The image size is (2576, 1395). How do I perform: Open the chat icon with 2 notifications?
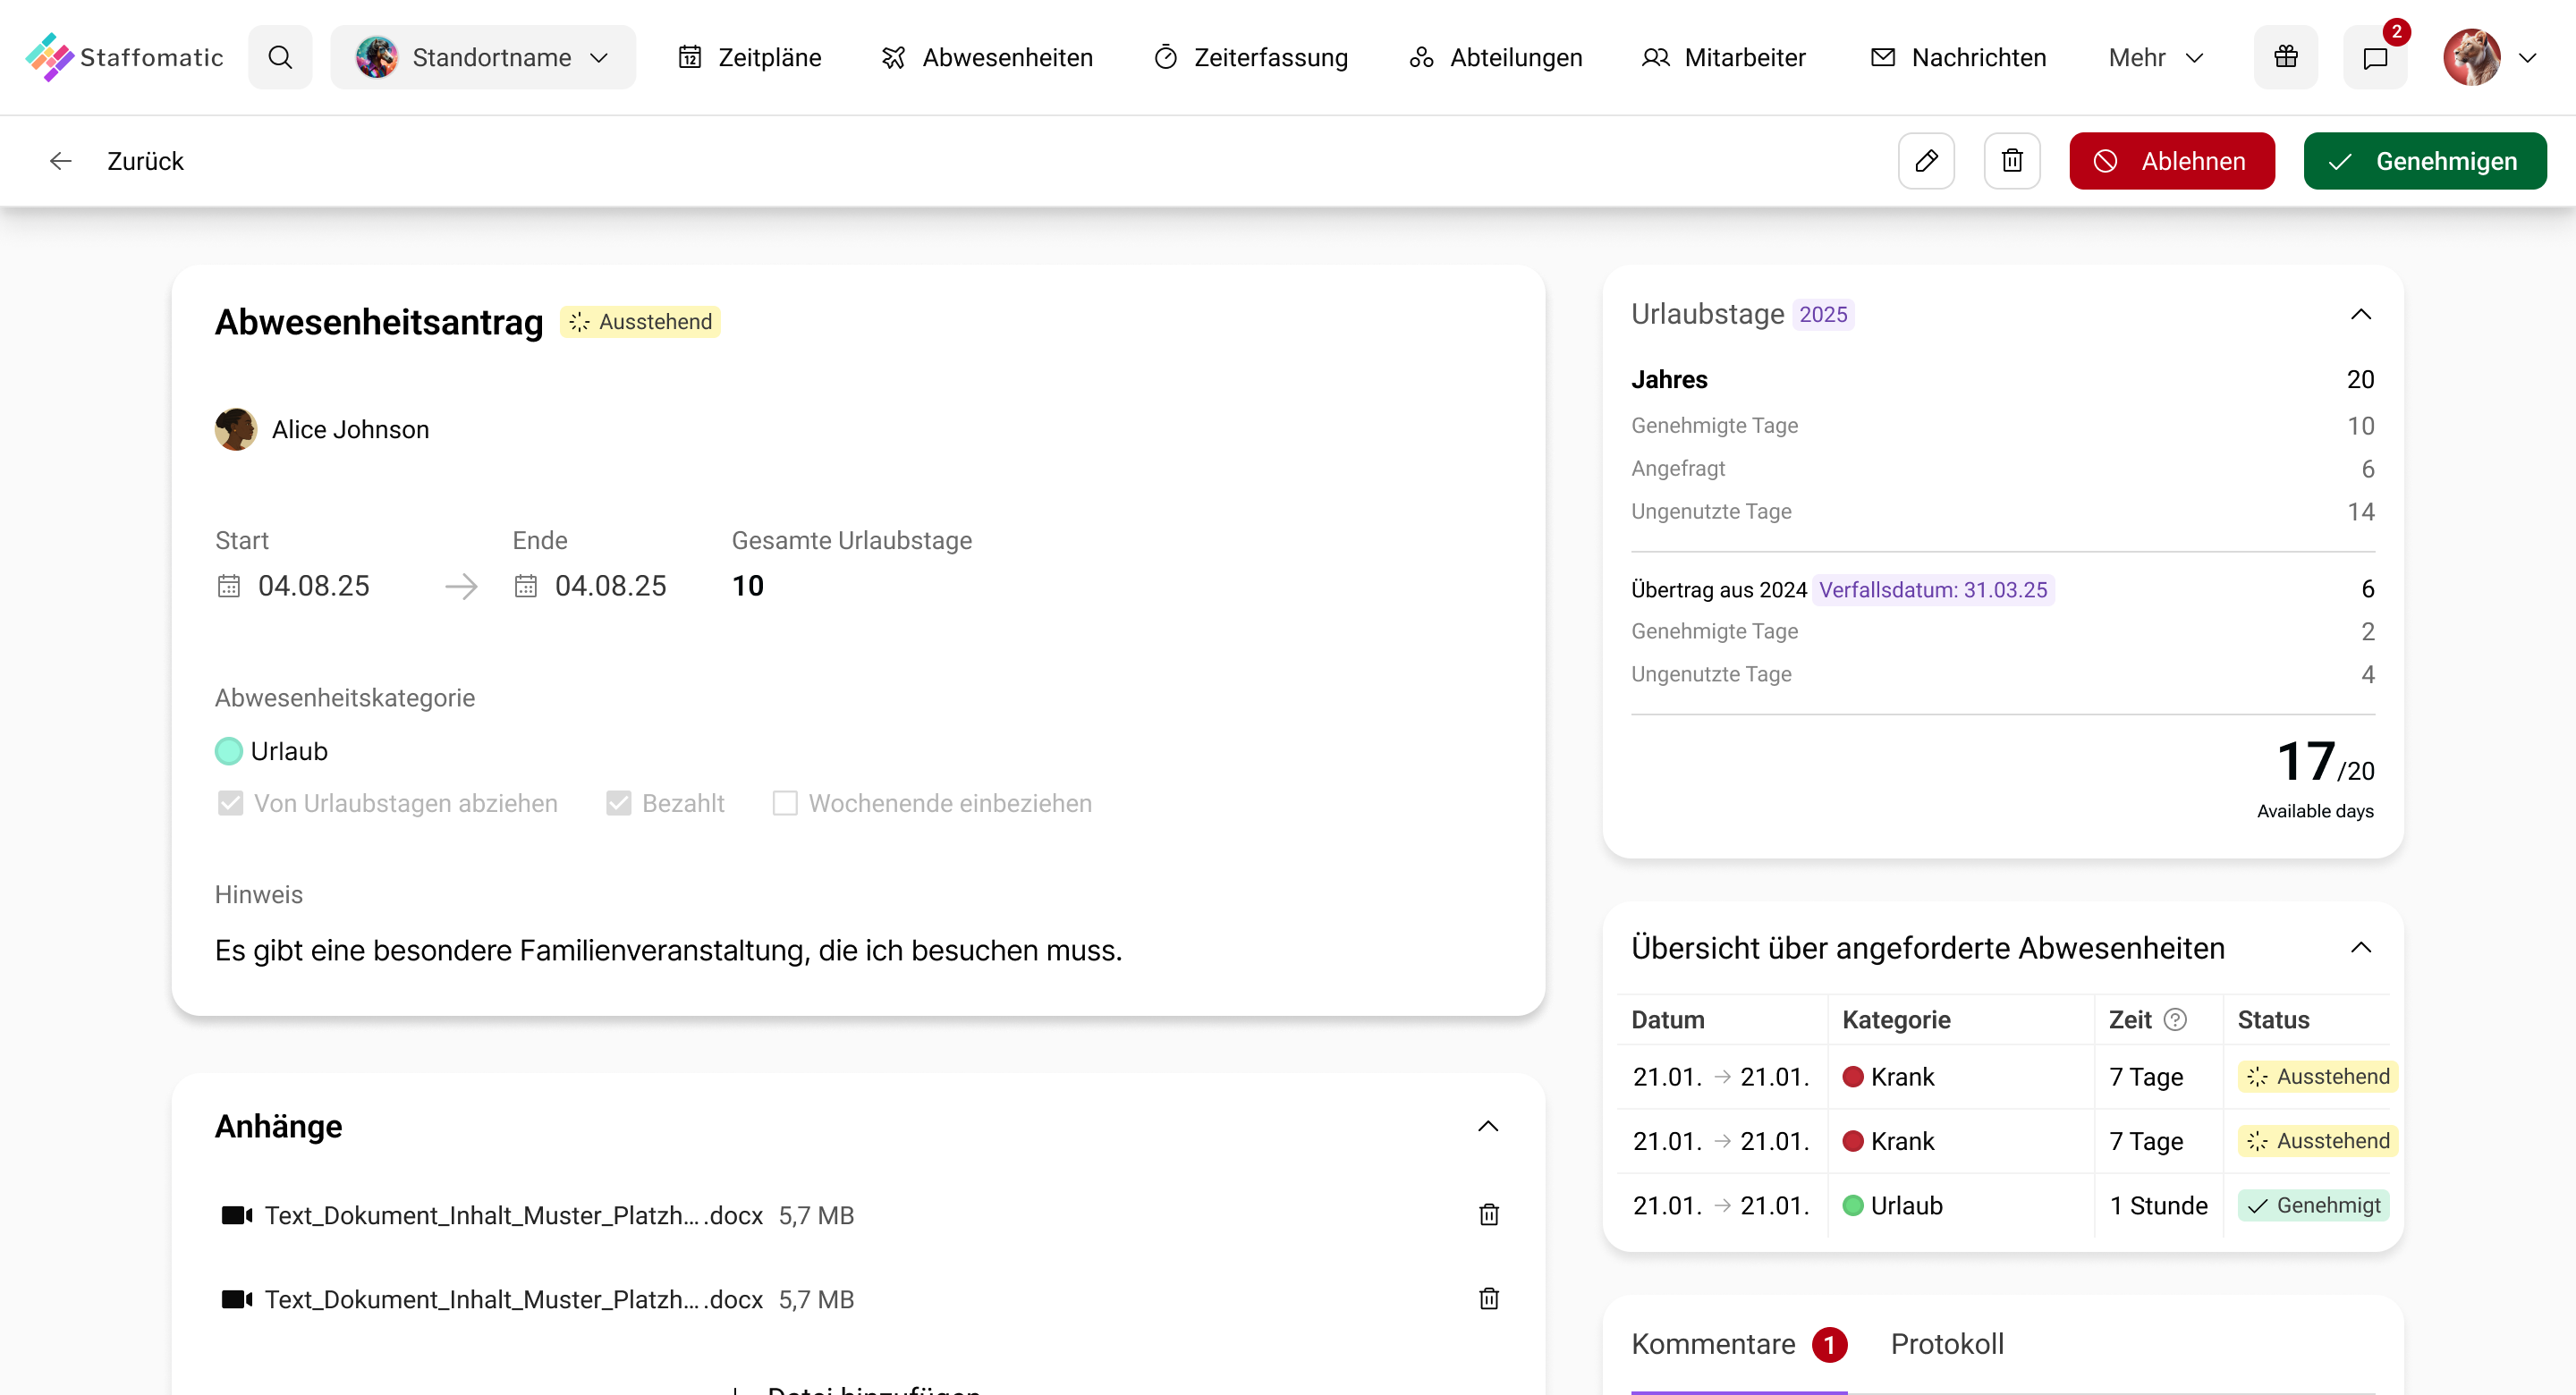pyautogui.click(x=2375, y=57)
